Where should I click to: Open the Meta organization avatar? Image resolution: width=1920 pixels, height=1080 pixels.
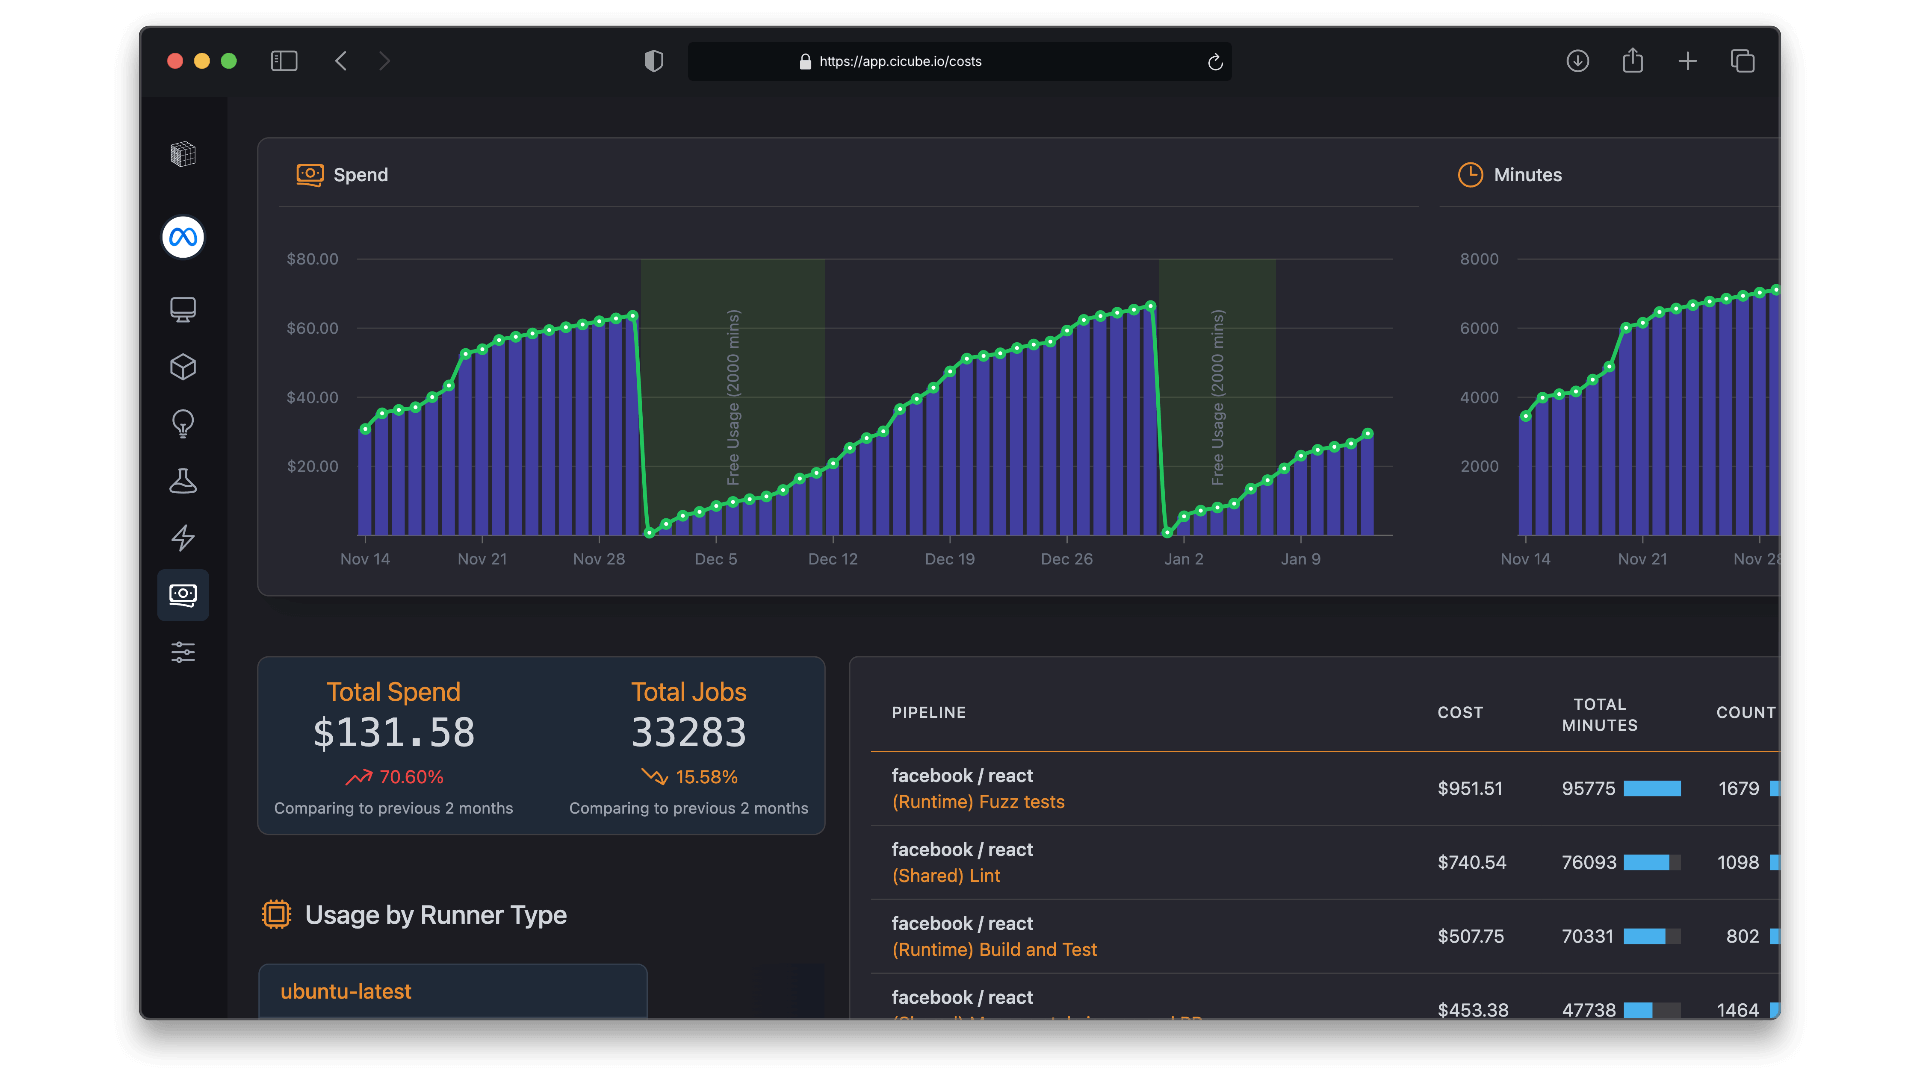click(x=183, y=237)
